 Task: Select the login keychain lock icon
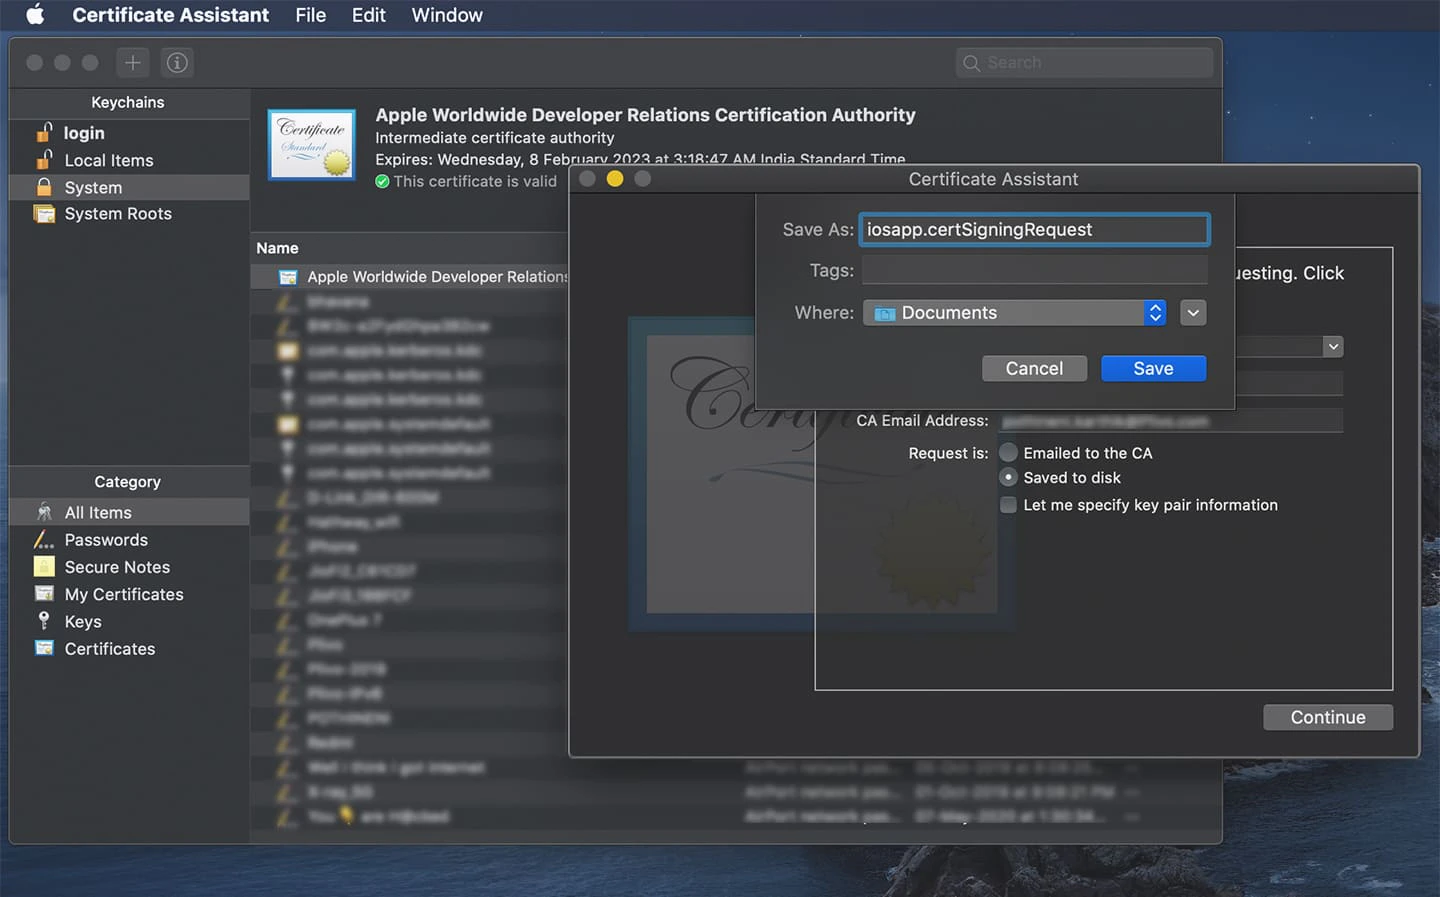click(44, 132)
